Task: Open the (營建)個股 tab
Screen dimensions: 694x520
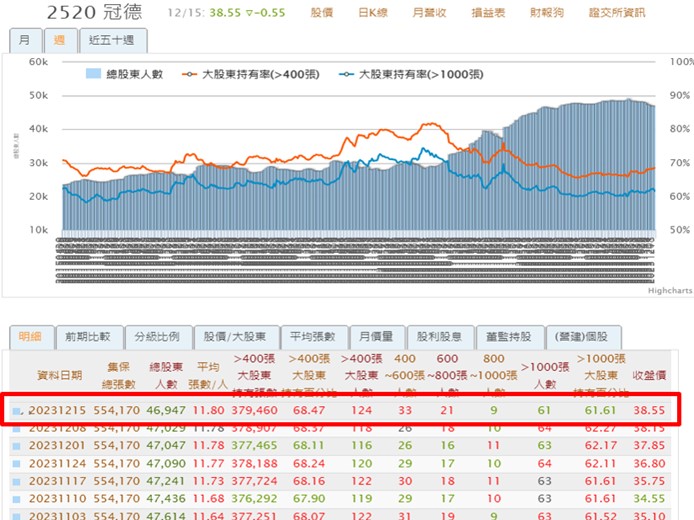Action: coord(582,337)
